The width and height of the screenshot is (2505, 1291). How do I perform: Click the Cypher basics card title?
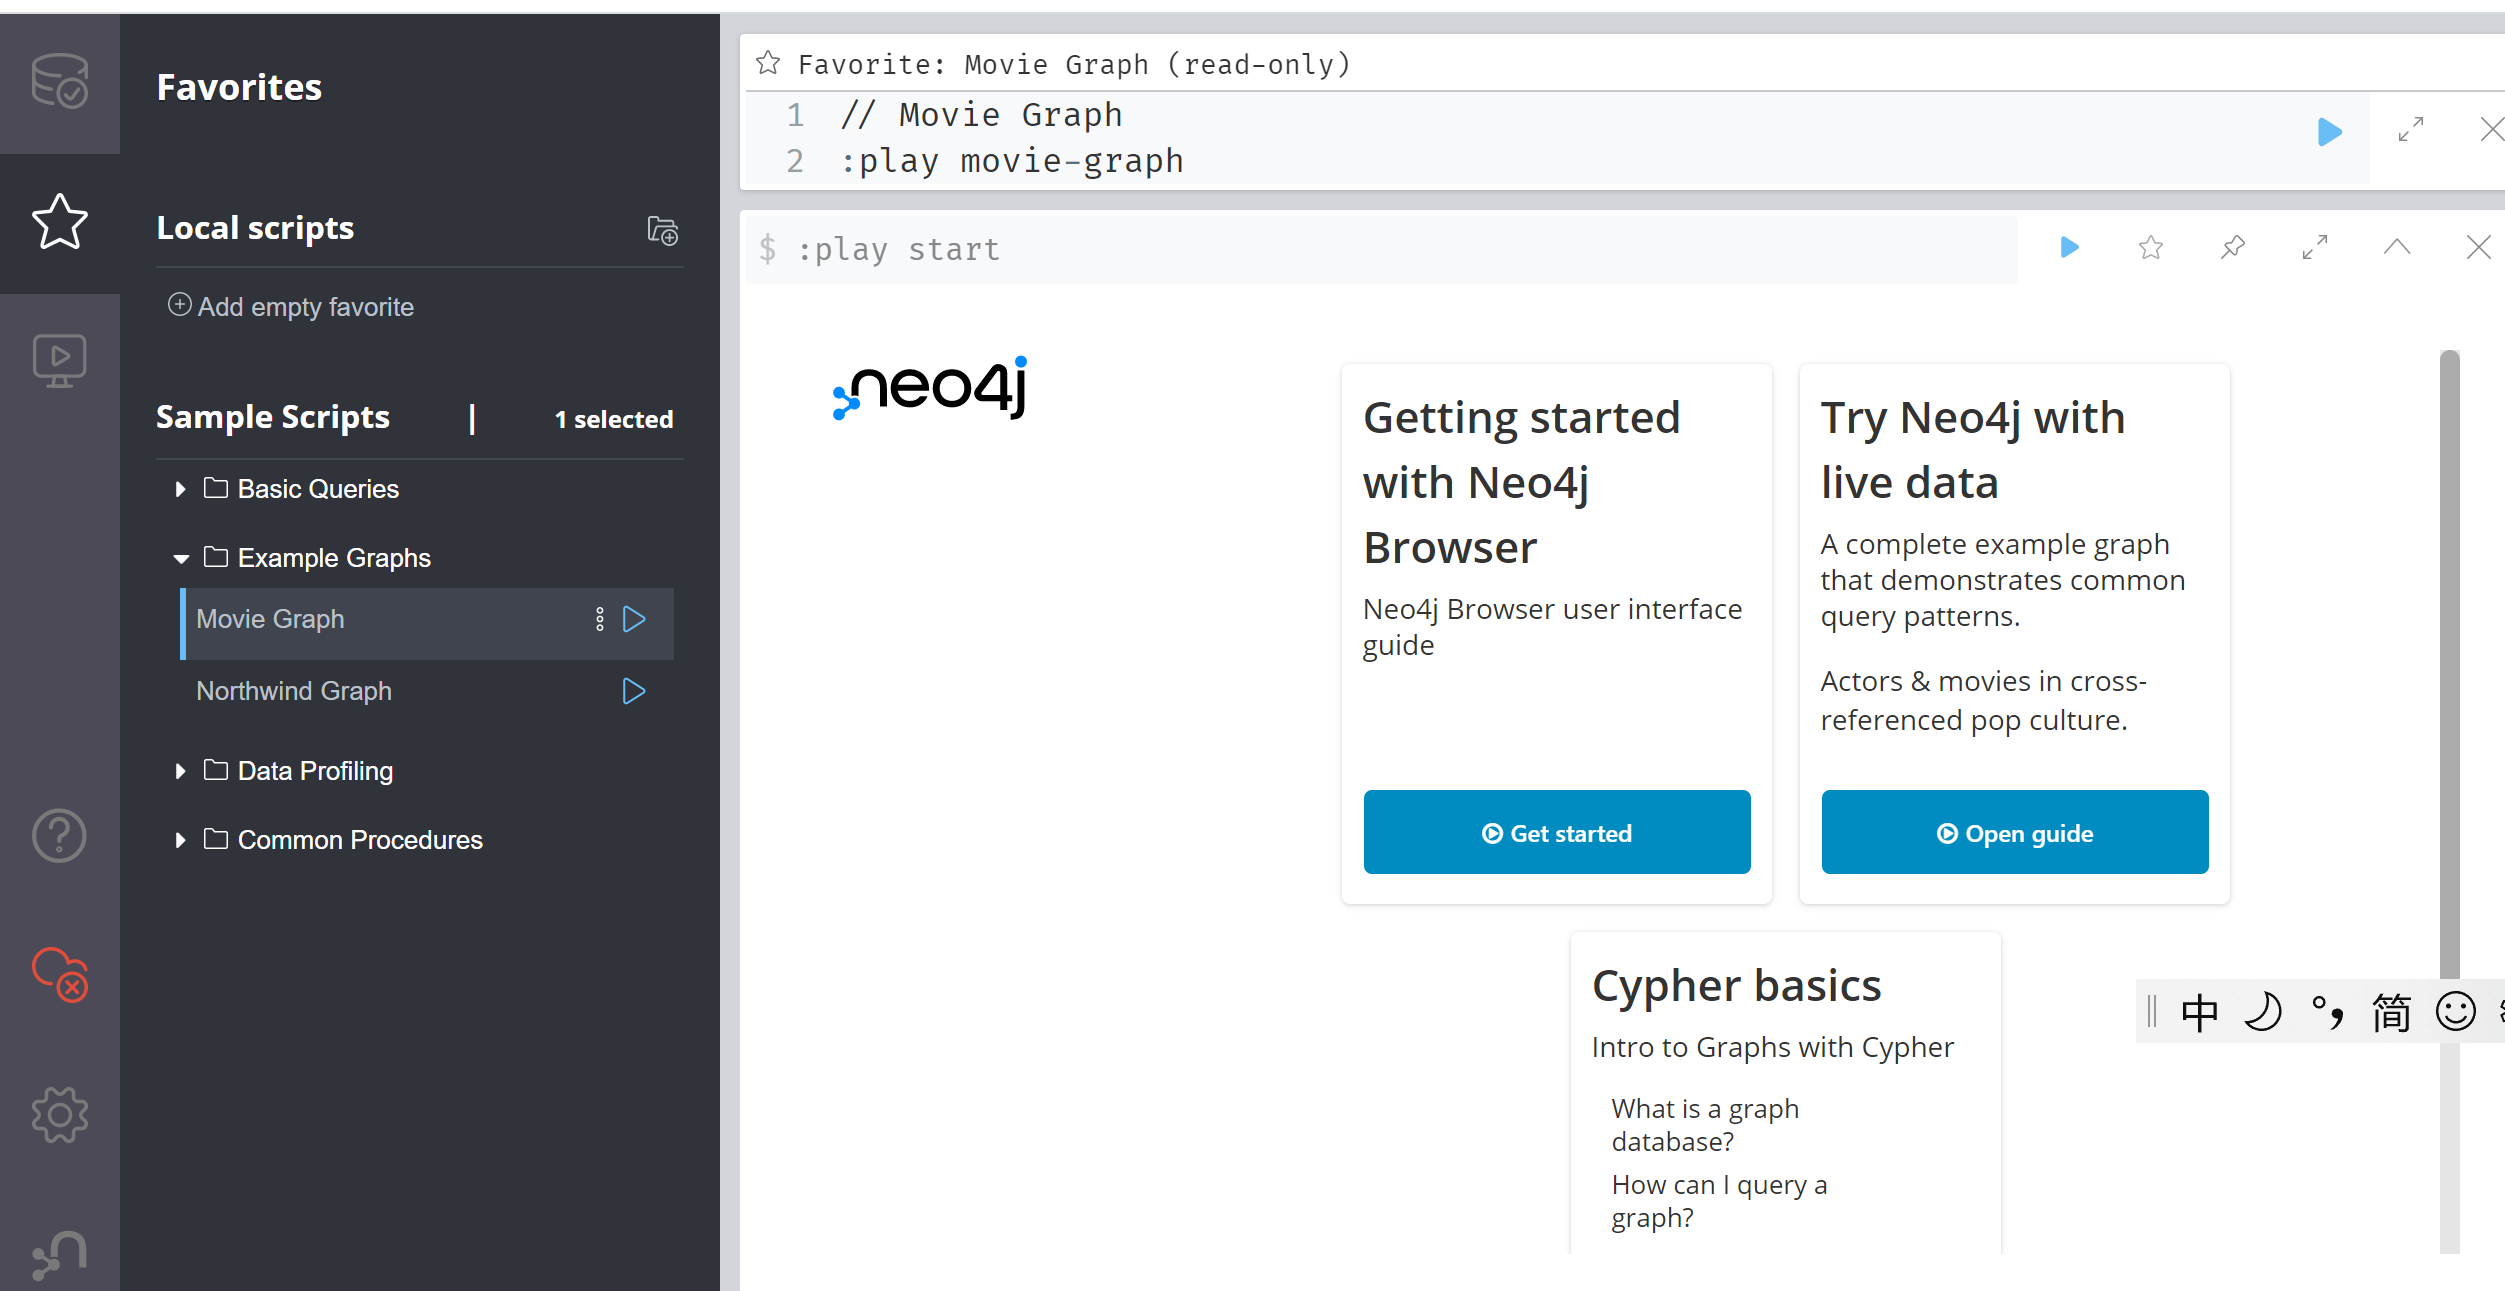coord(1736,985)
